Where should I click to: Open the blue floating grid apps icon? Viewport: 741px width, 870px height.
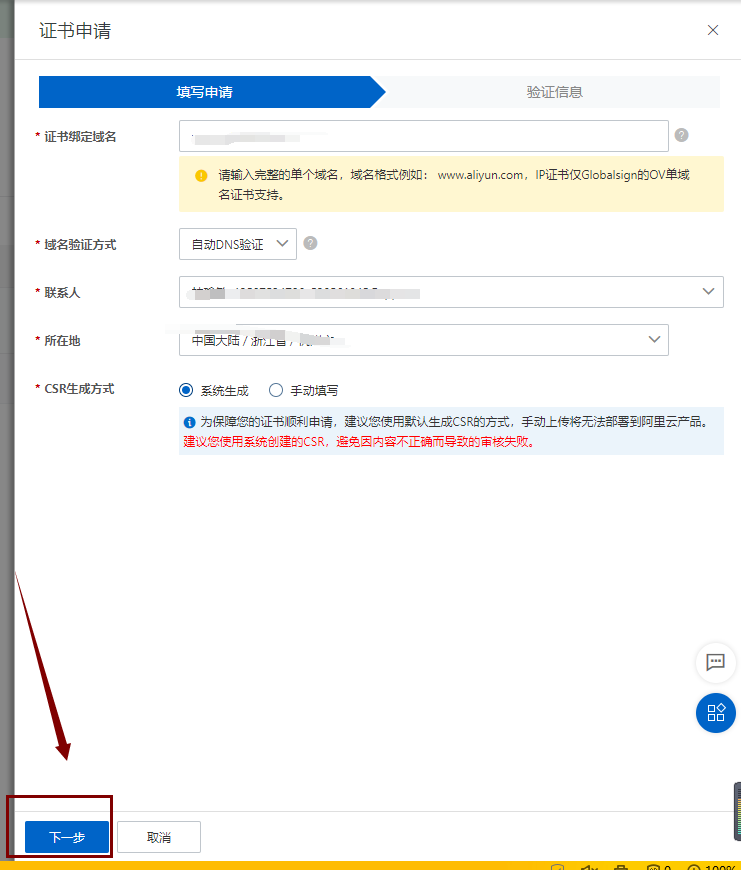click(715, 712)
